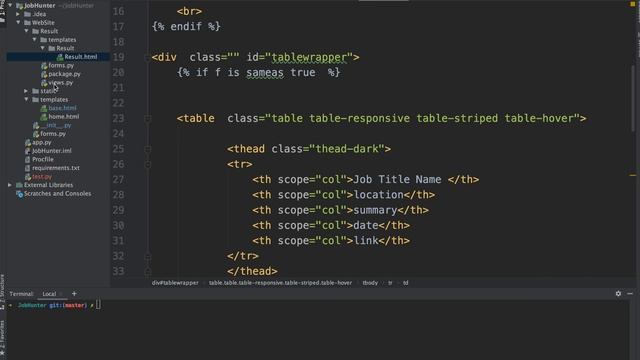Collapse the Result folder under WebSite
This screenshot has width=640, height=360.
[27, 31]
